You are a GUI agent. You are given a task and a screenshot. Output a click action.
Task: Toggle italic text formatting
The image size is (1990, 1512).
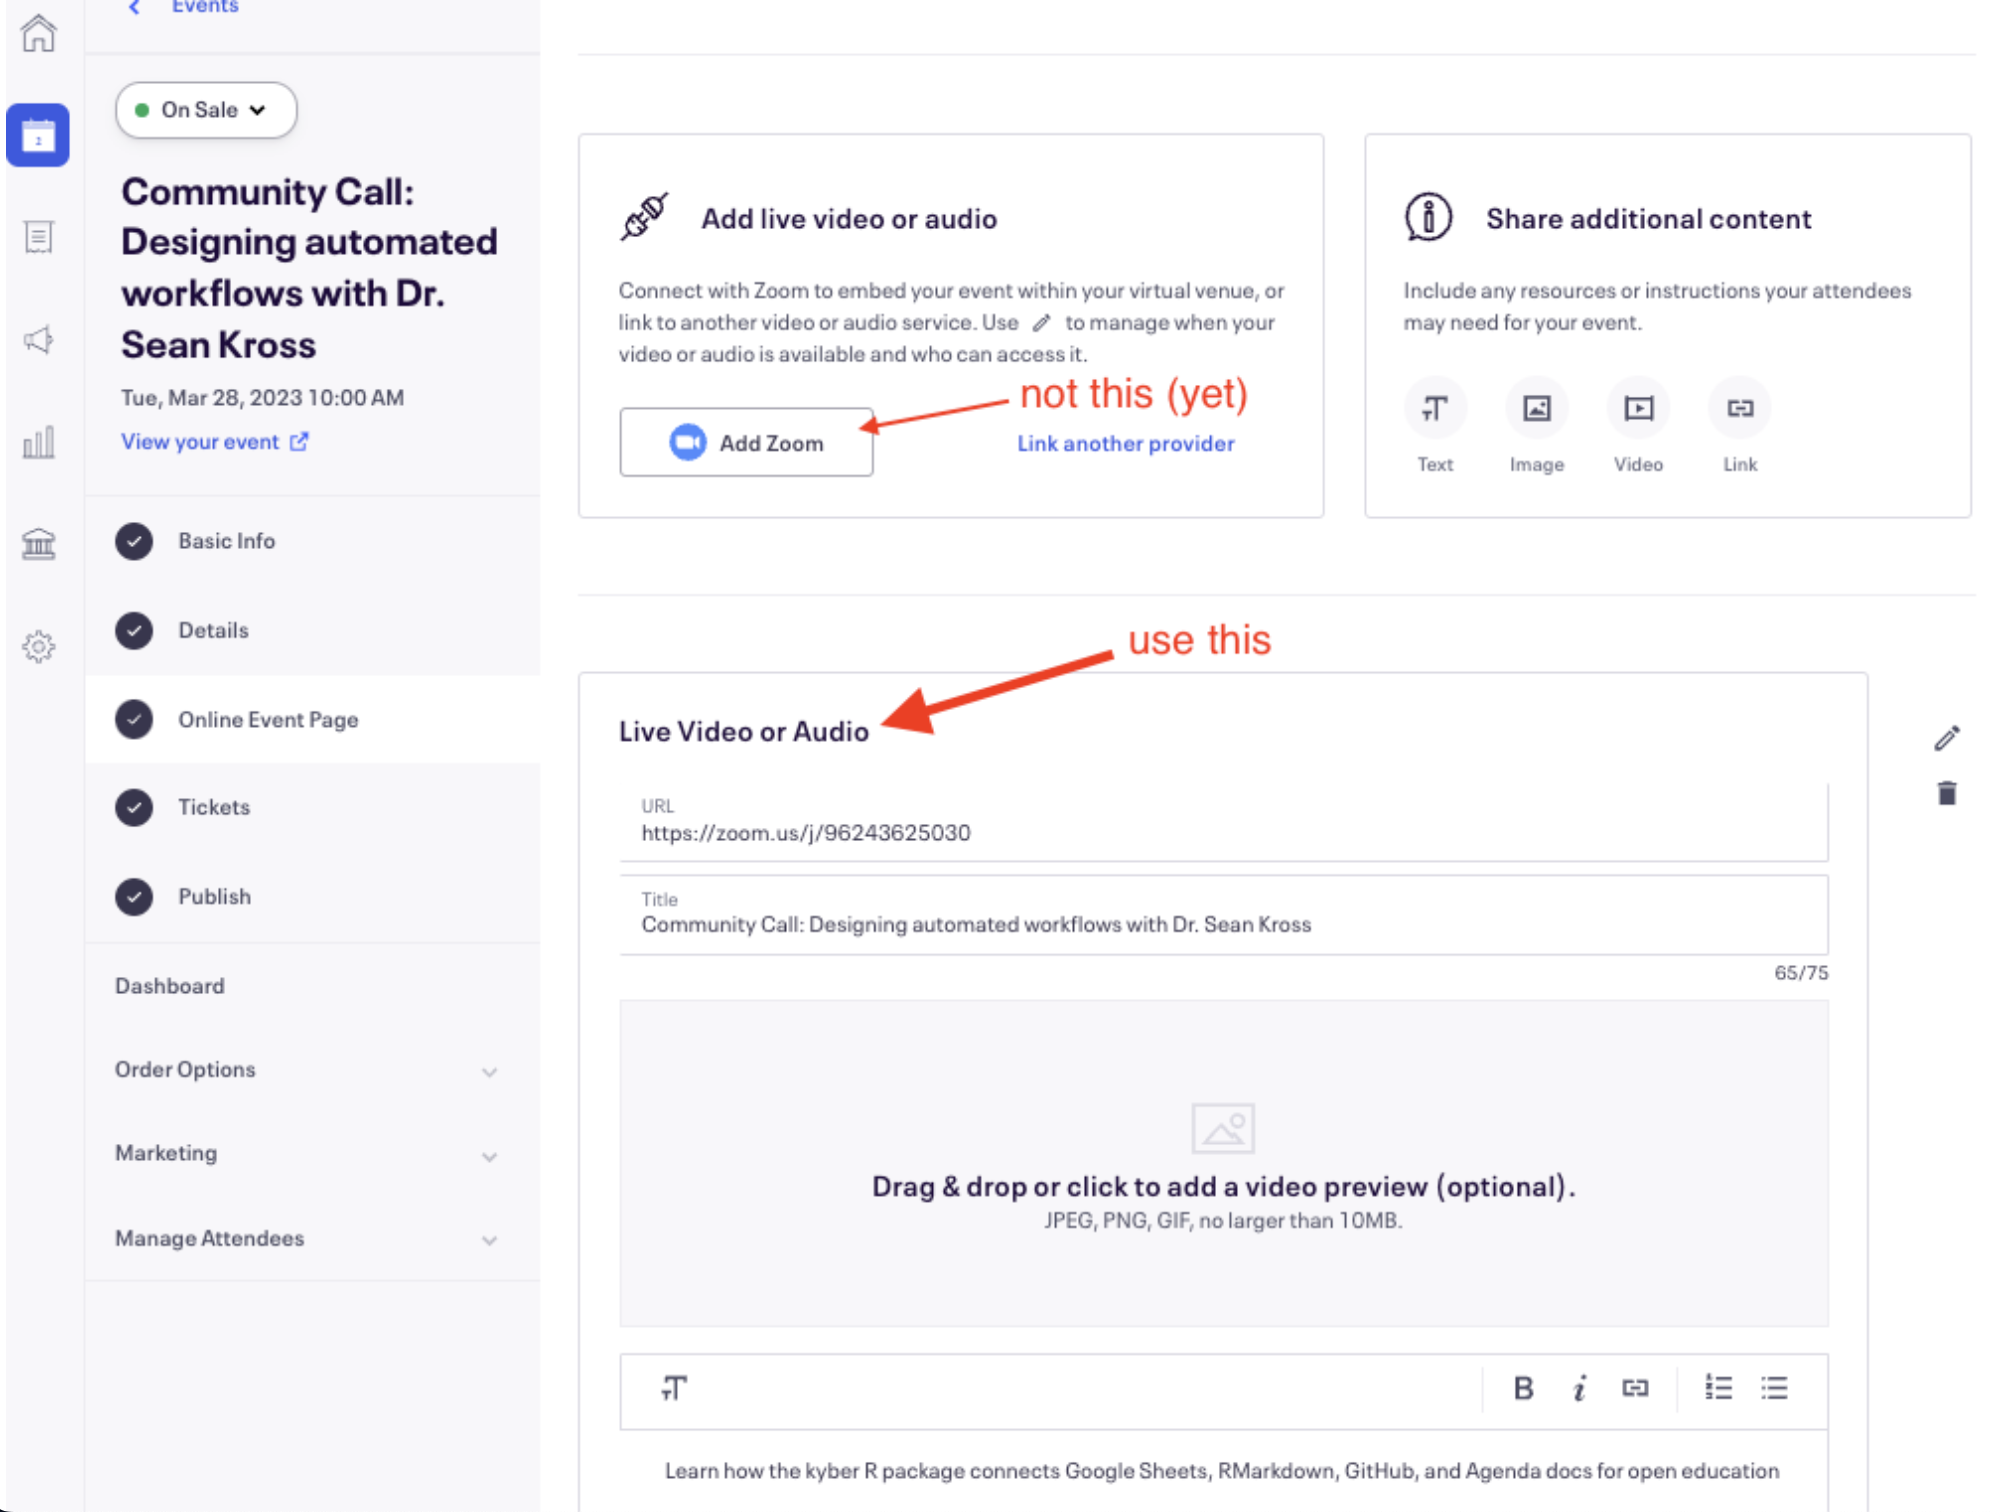tap(1579, 1388)
